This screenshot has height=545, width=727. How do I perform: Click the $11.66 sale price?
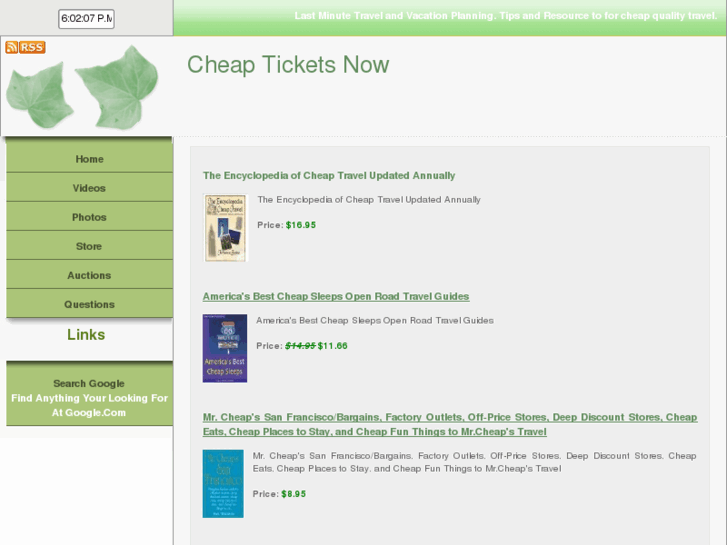coord(332,346)
